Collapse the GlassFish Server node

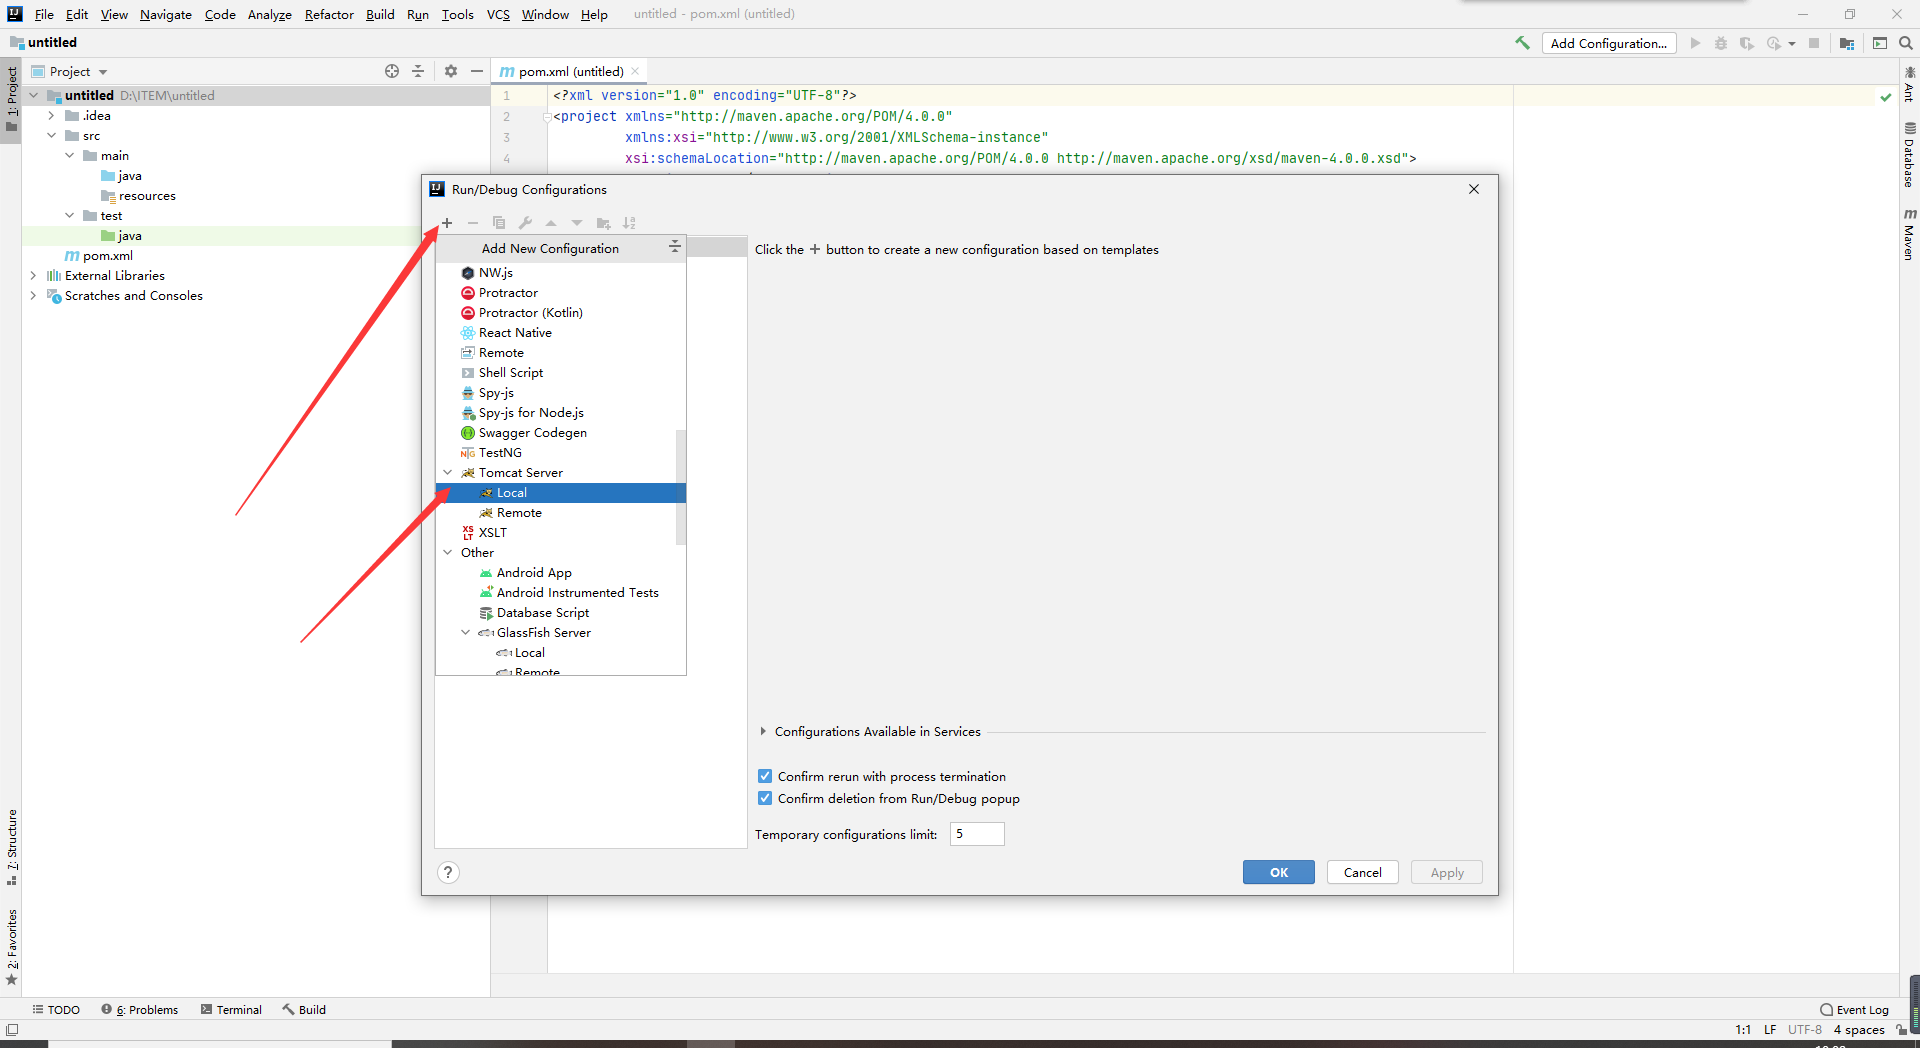[x=466, y=632]
